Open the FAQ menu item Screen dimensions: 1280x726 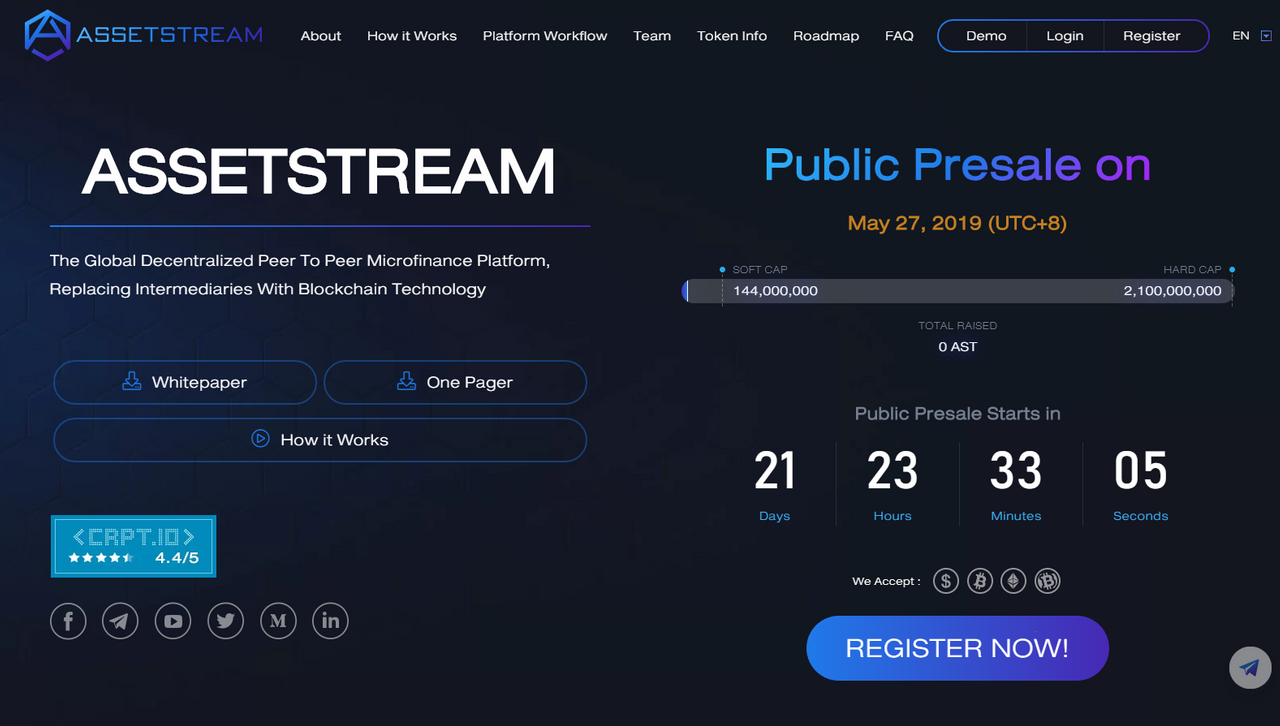click(x=899, y=36)
